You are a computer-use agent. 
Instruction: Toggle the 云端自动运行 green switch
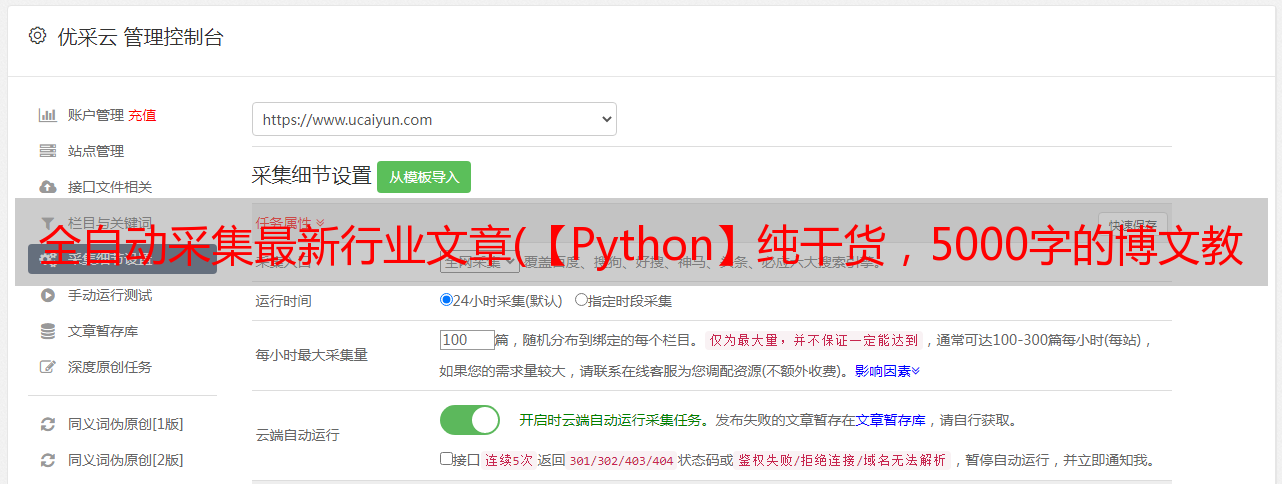tap(470, 420)
